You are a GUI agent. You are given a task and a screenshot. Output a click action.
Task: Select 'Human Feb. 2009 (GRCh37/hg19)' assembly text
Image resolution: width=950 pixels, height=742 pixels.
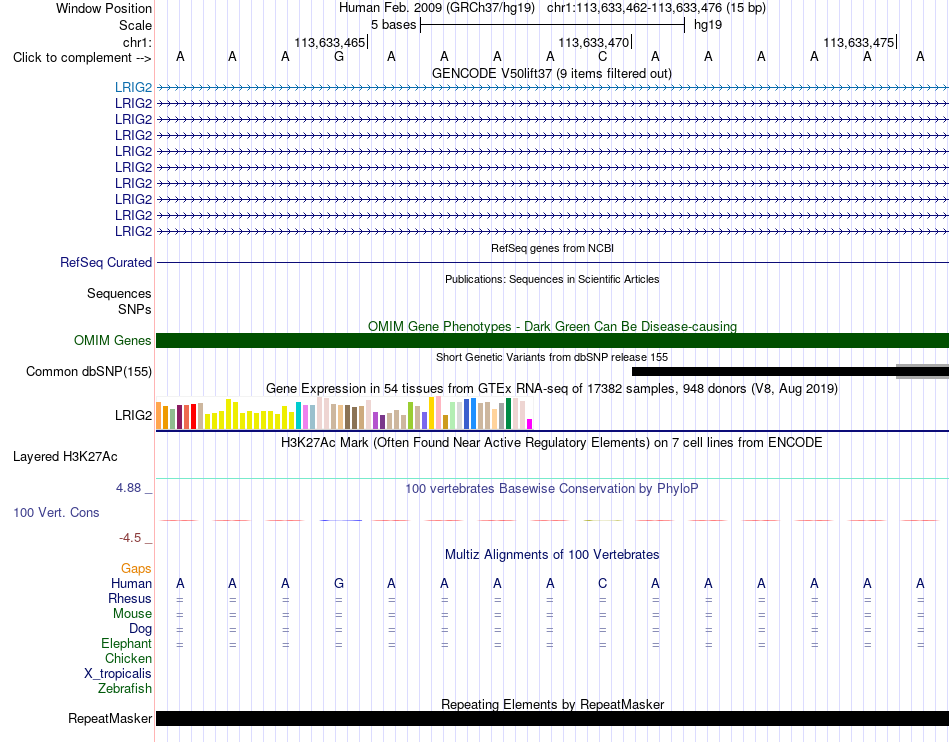[437, 8]
